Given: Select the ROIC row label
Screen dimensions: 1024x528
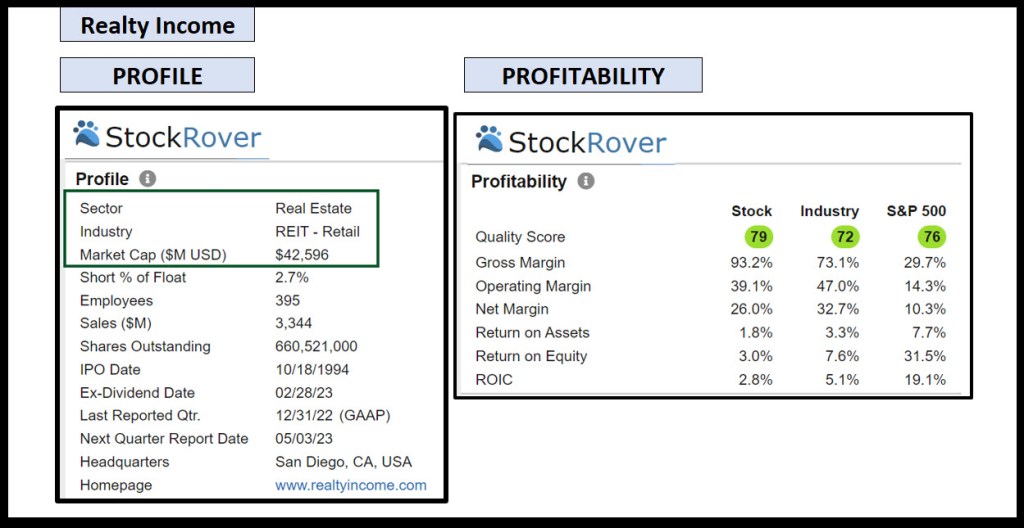Looking at the screenshot, I should click(x=492, y=380).
